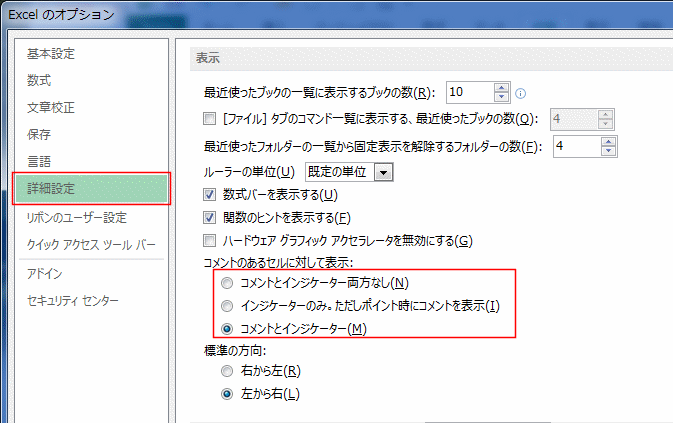
Task: Select コメントとインジケーター両方なし radio option
Action: point(227,283)
